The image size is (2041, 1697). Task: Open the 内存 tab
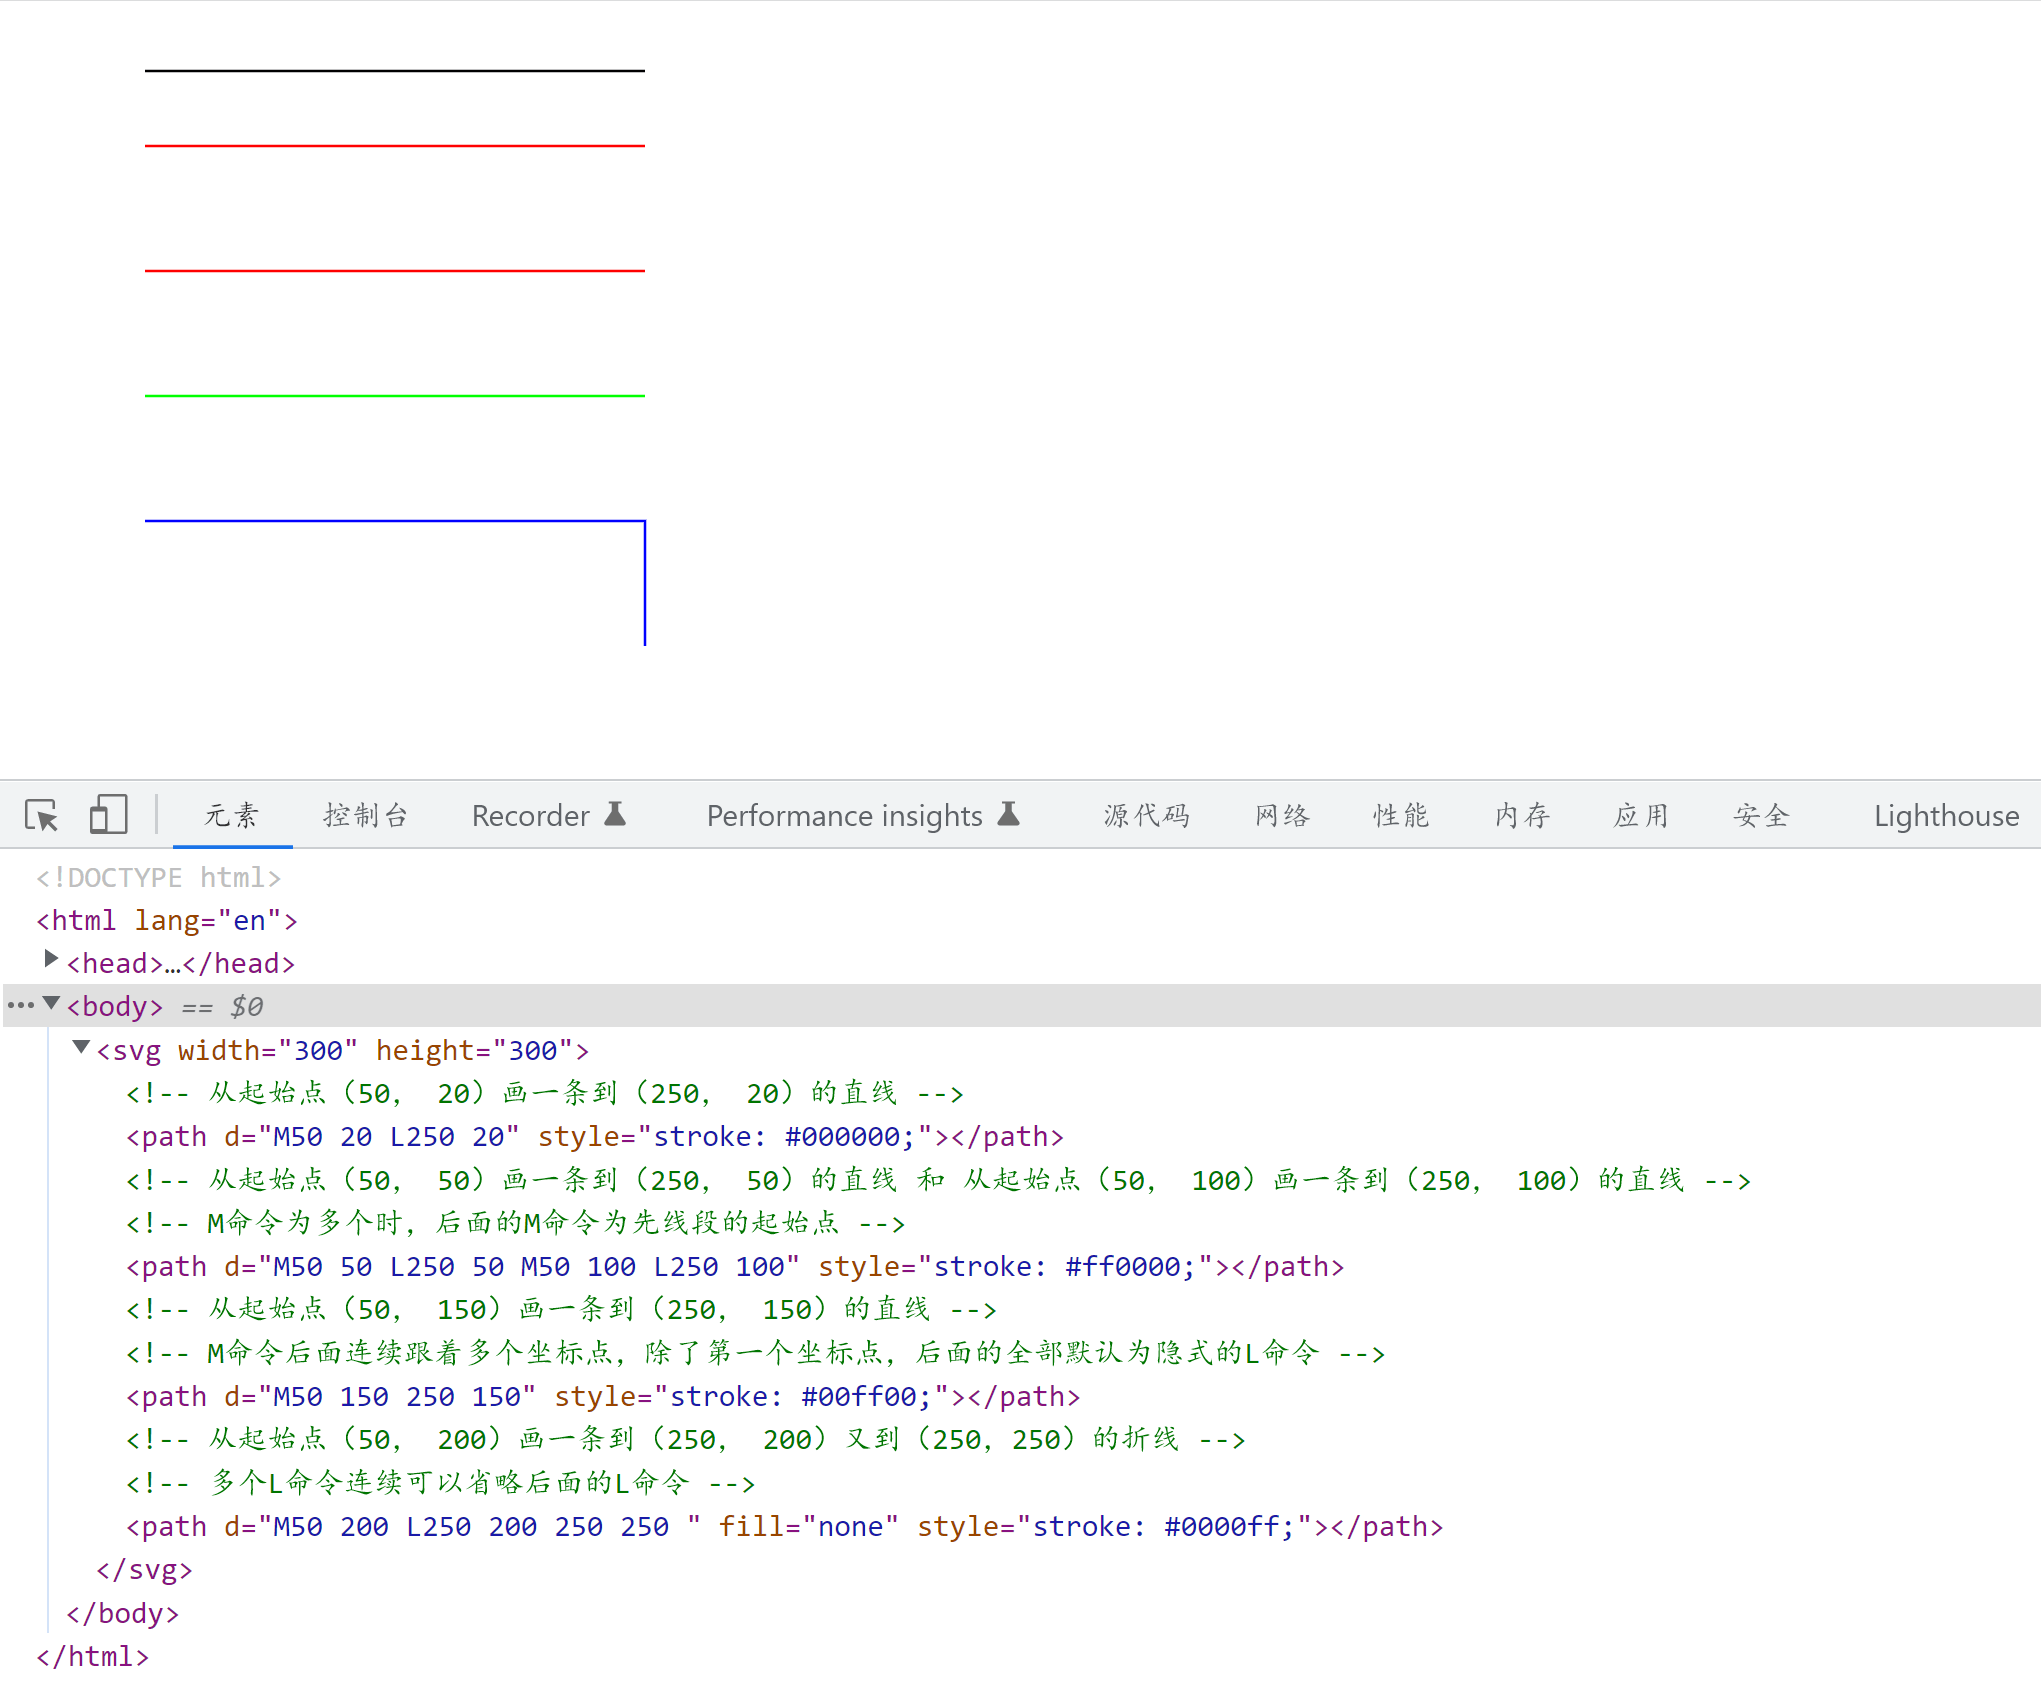pyautogui.click(x=1522, y=815)
